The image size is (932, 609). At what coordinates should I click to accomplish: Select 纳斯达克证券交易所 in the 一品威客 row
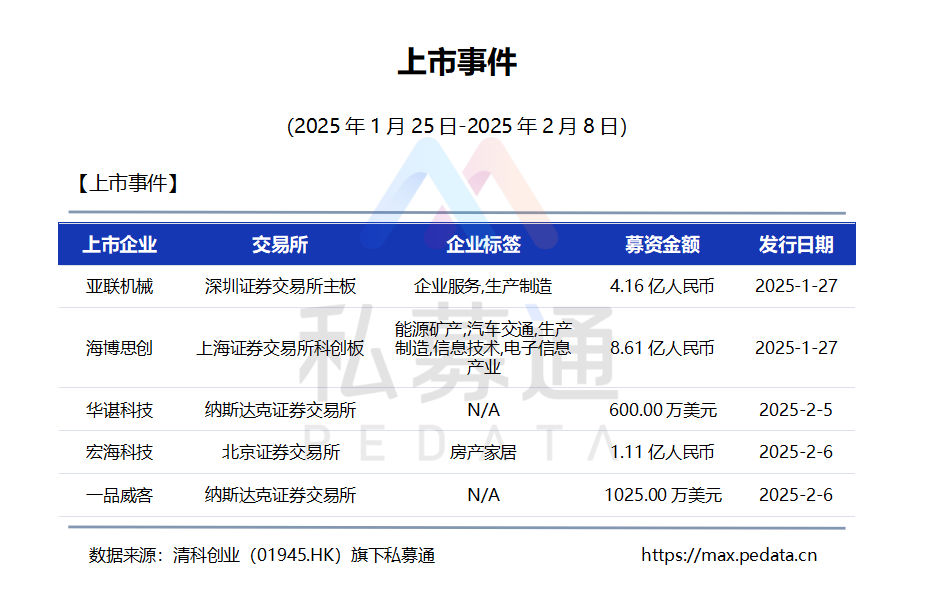point(280,495)
